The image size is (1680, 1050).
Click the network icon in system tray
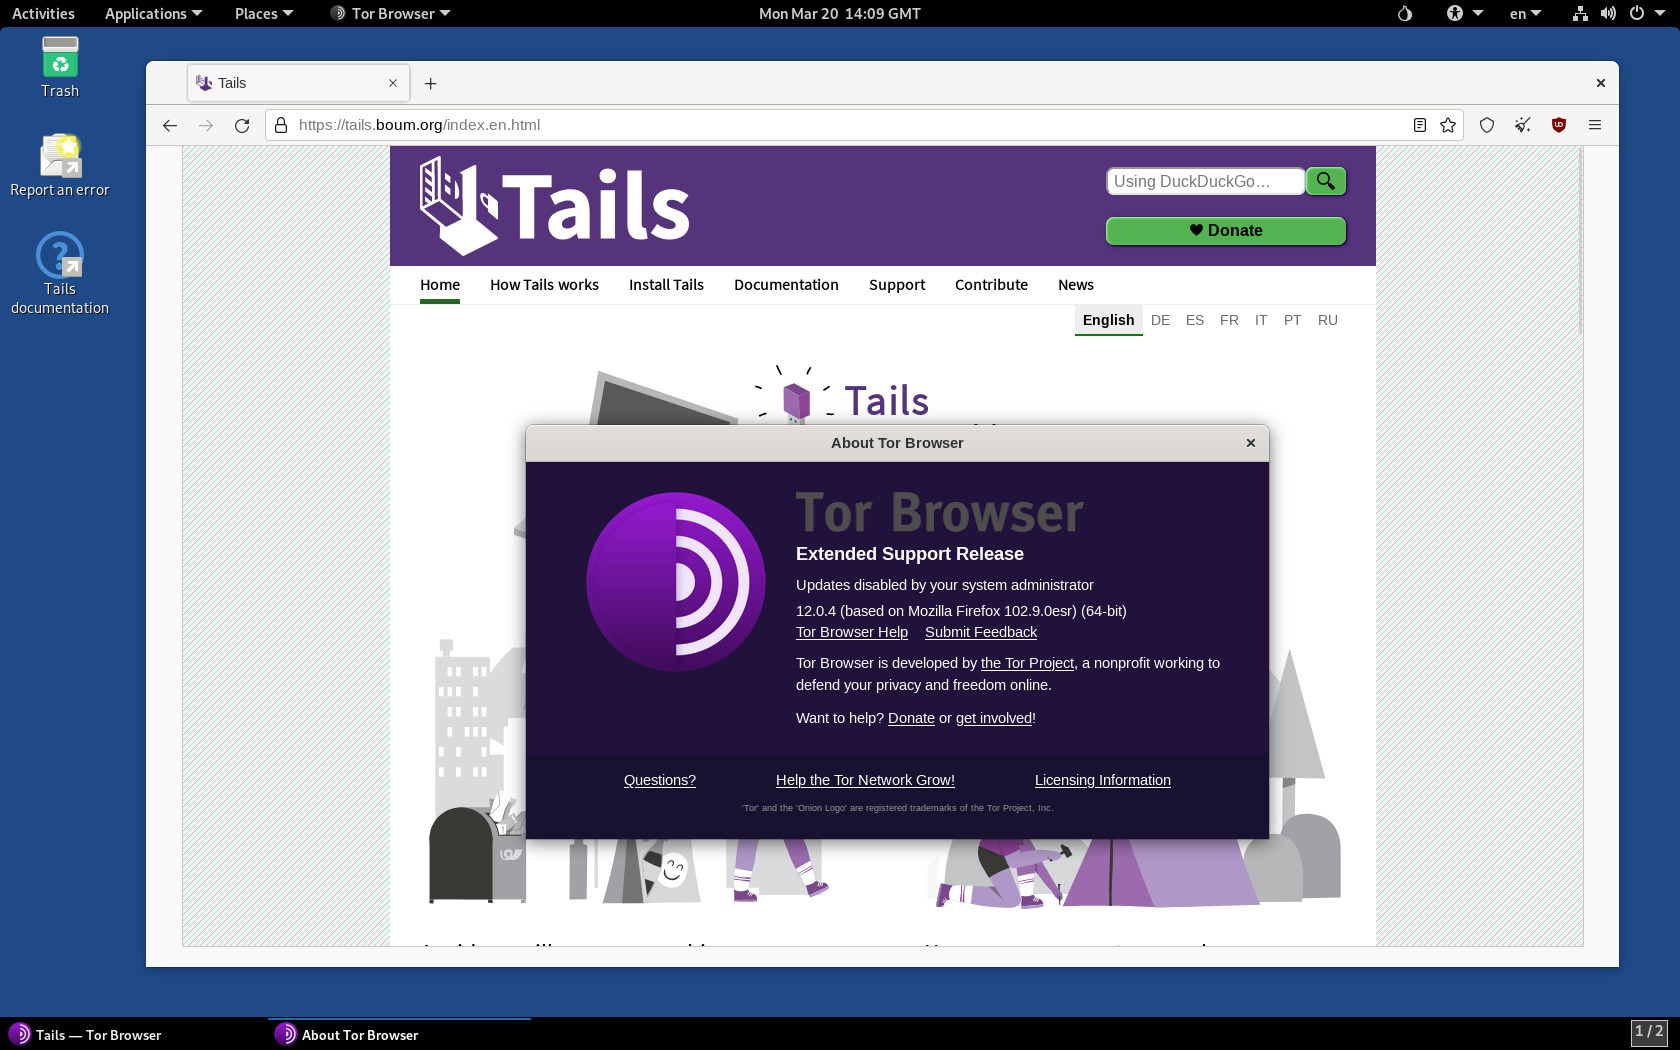coord(1580,14)
